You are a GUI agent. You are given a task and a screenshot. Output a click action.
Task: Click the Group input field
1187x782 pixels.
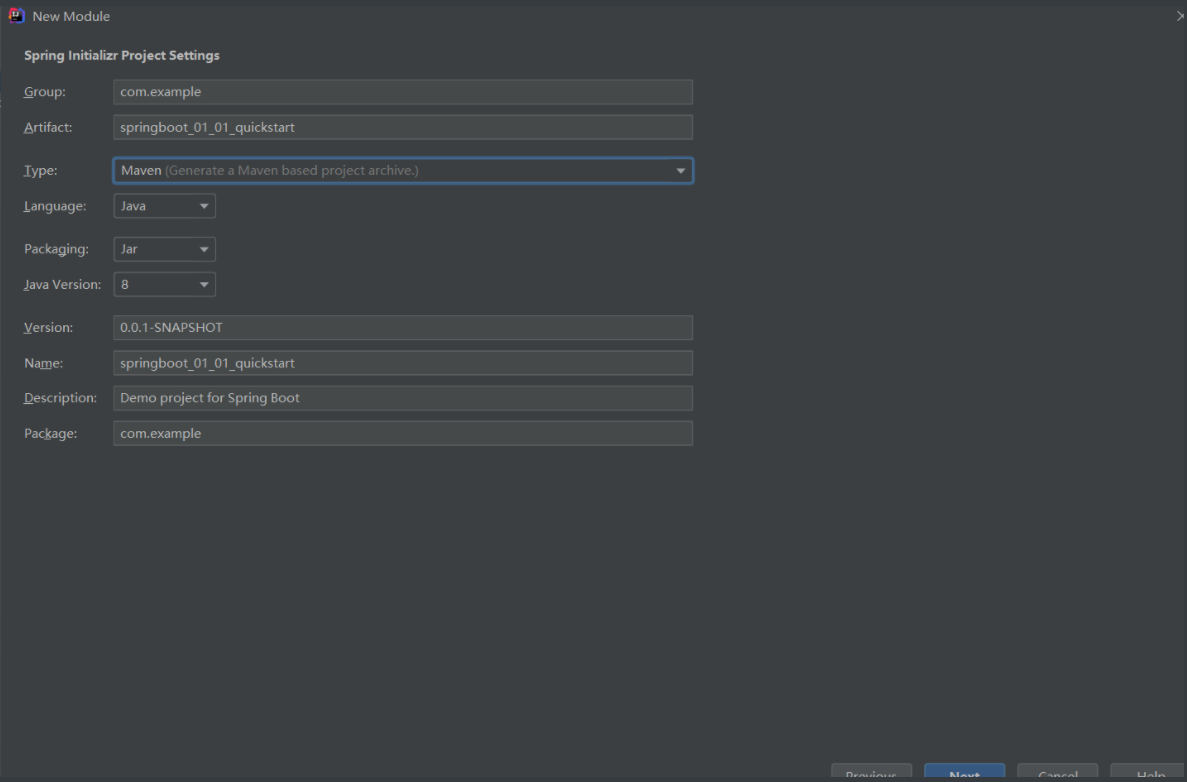(x=402, y=92)
